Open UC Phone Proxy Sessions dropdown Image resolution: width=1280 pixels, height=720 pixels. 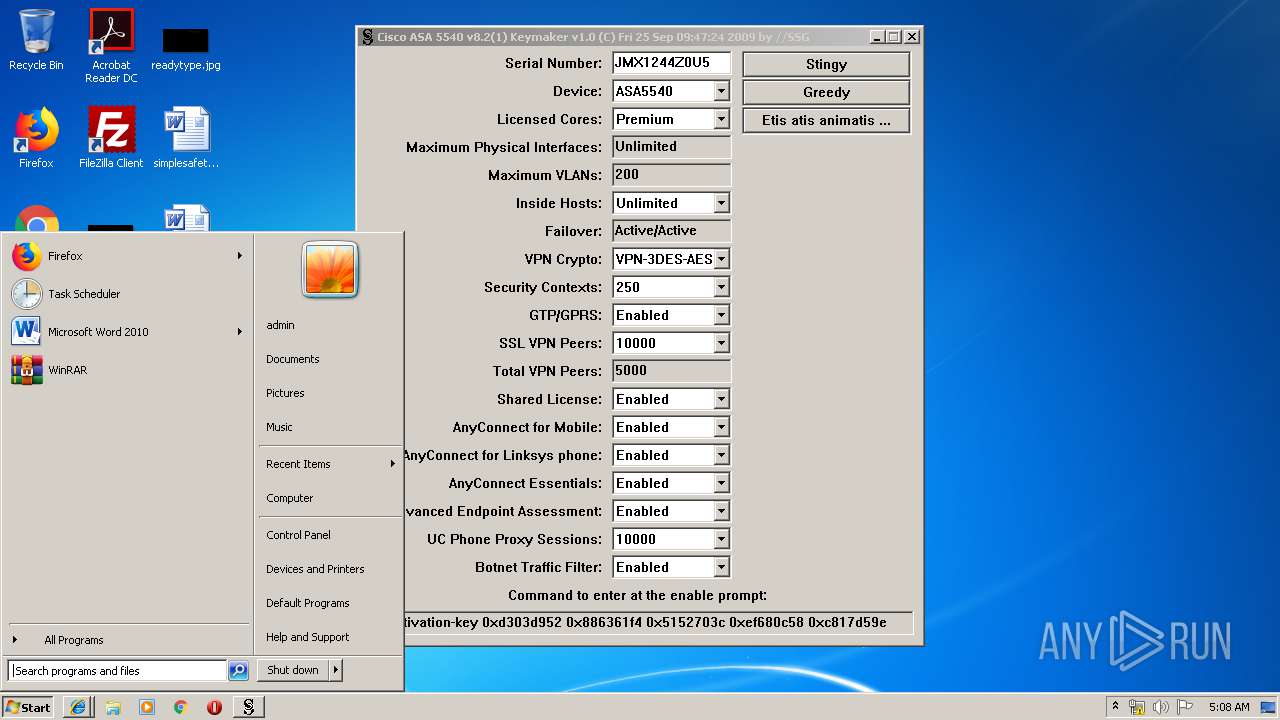[x=721, y=539]
